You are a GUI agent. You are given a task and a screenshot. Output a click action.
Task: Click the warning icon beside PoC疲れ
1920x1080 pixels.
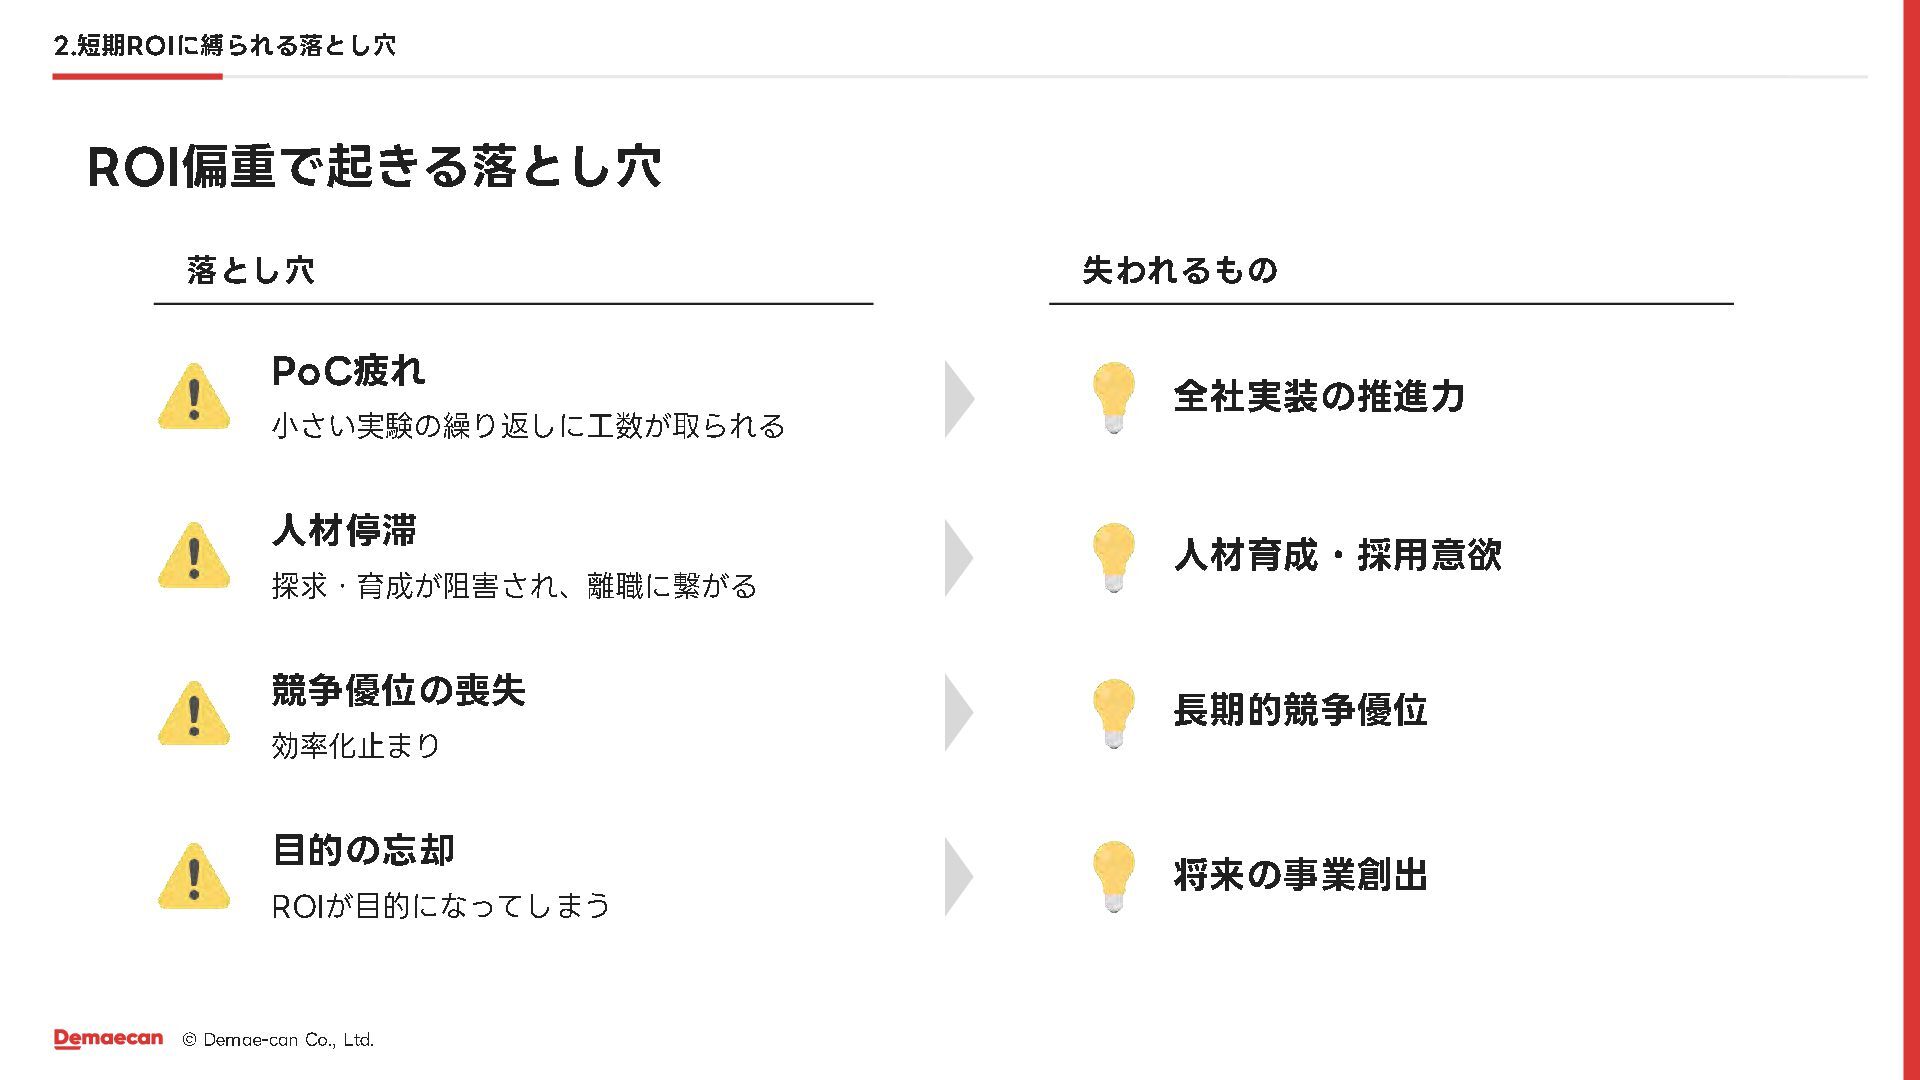tap(194, 398)
